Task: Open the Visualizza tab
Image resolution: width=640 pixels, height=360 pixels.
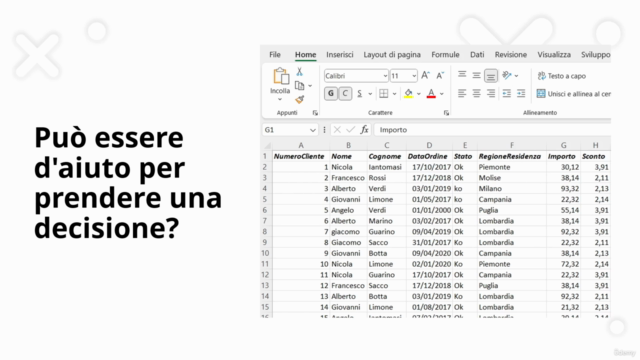Action: pyautogui.click(x=554, y=55)
